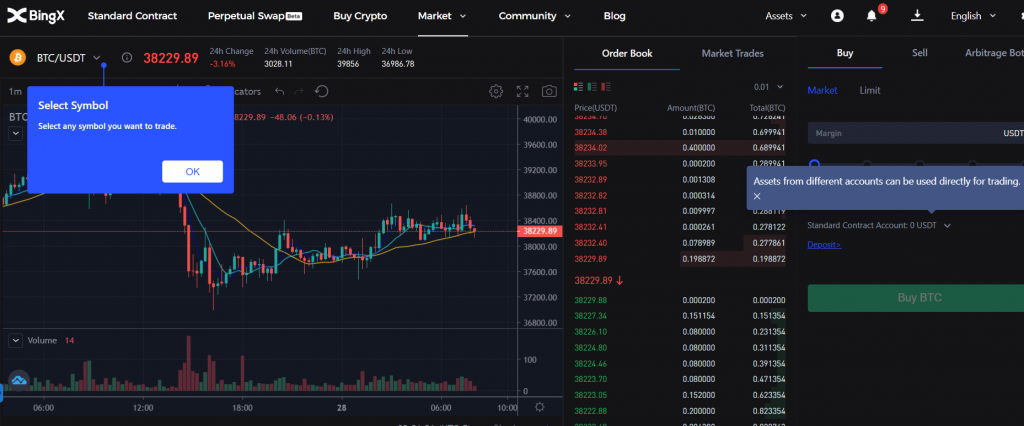Open the account profile icon
This screenshot has width=1024, height=426.
[x=837, y=16]
